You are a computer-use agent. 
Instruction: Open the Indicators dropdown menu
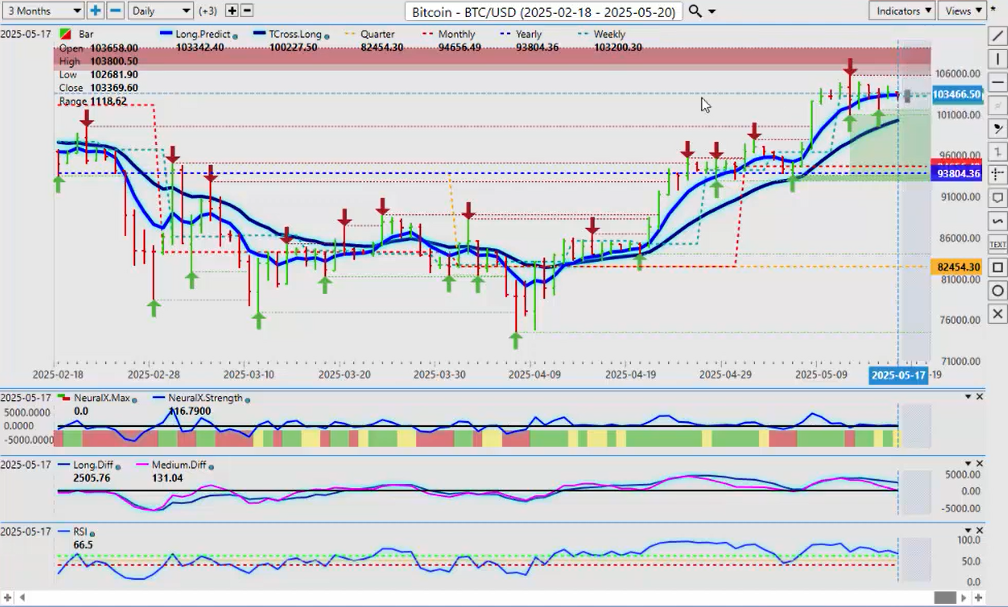pos(902,10)
